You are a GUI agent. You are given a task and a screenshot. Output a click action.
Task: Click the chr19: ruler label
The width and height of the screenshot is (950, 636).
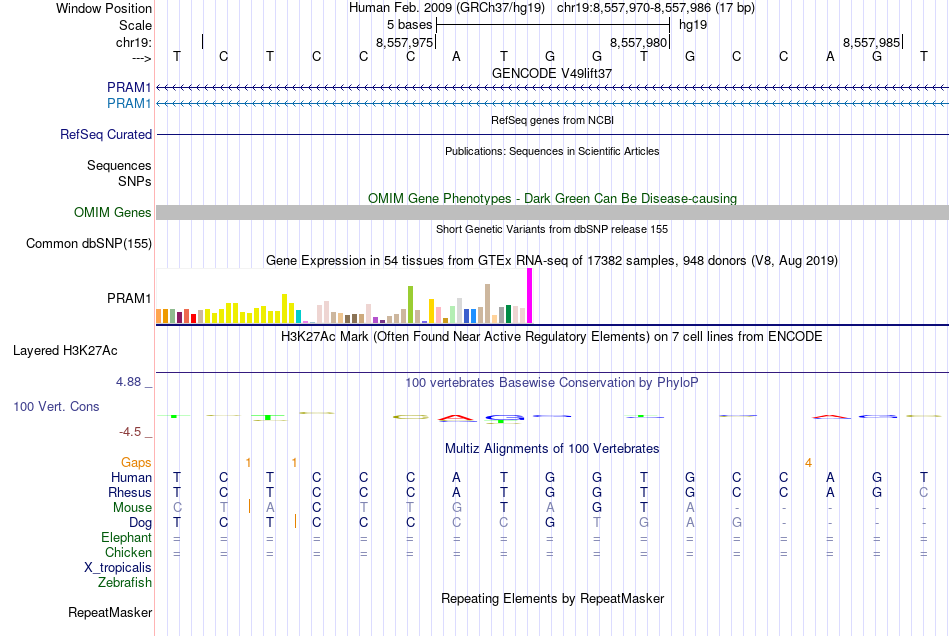(x=133, y=42)
